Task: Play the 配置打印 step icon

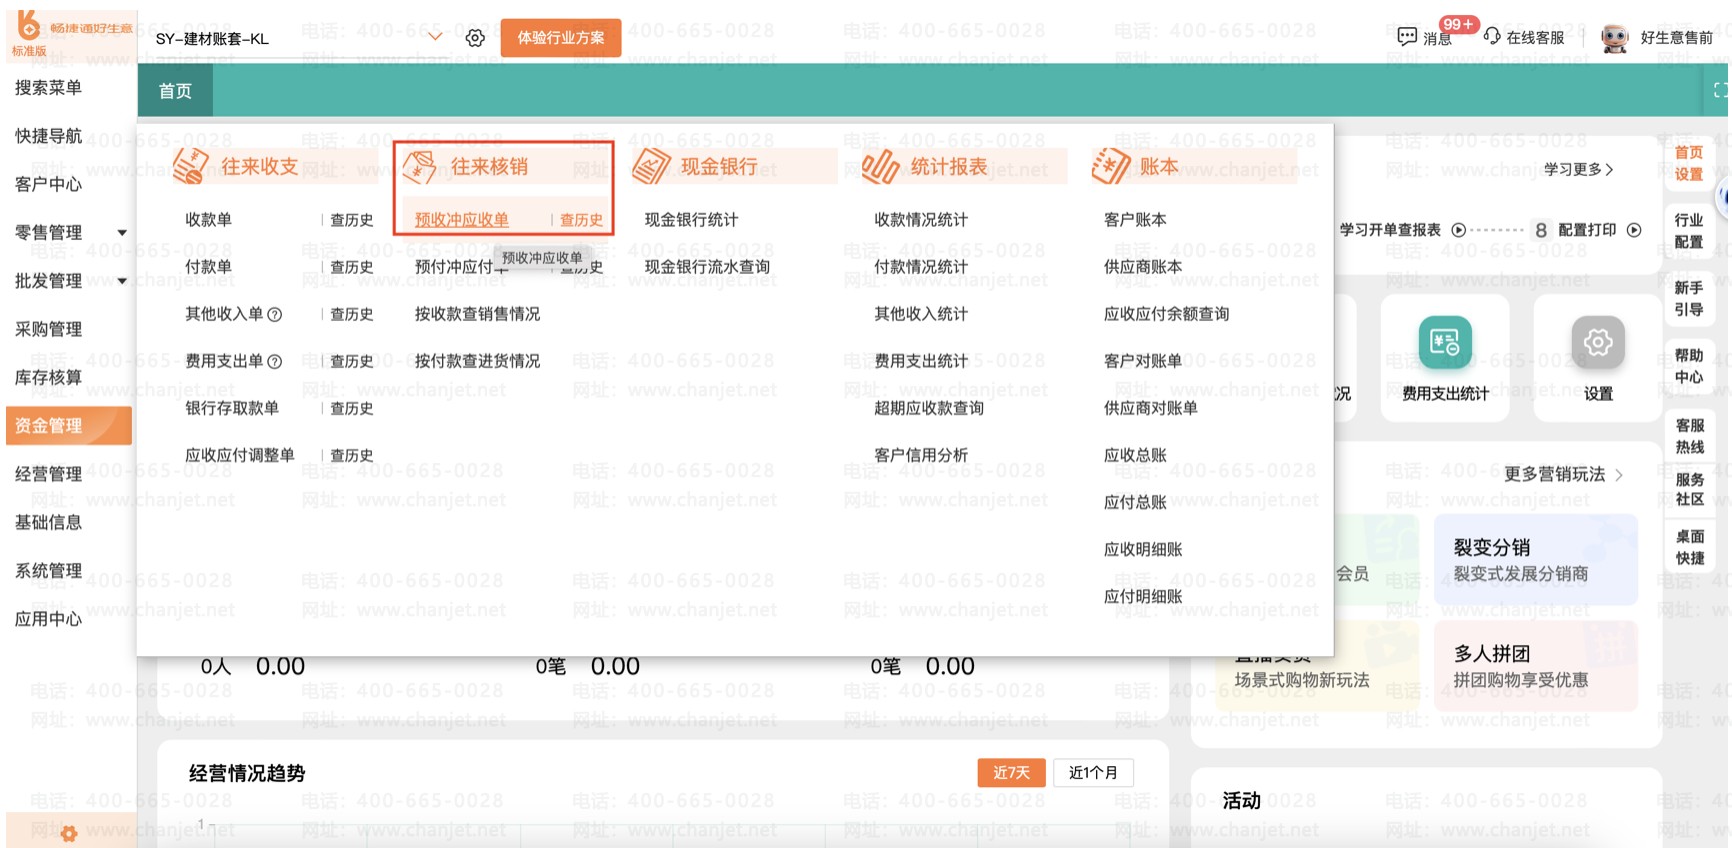Action: point(1634,230)
